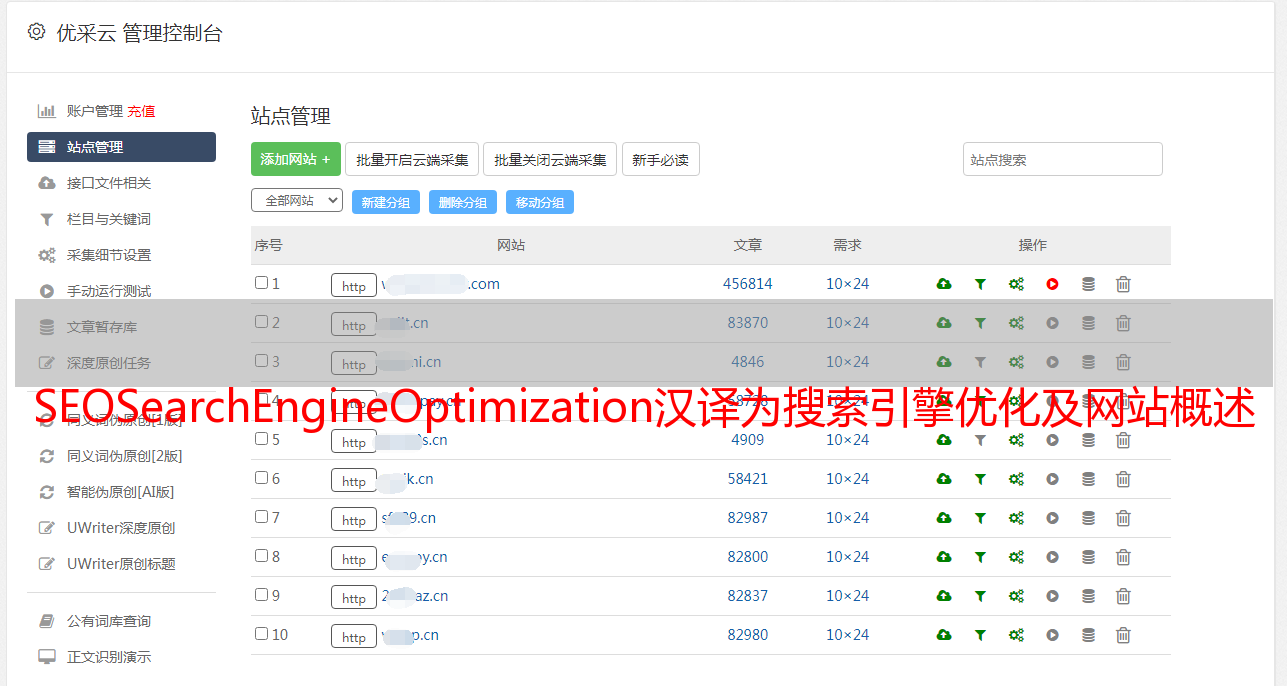Click the 站点搜索 search field
The height and width of the screenshot is (686, 1287).
click(x=1062, y=159)
